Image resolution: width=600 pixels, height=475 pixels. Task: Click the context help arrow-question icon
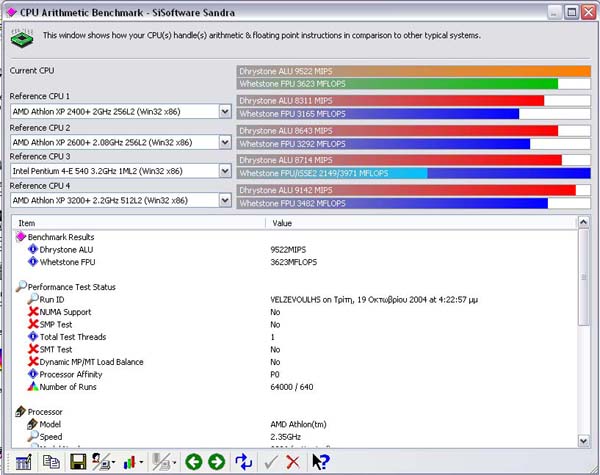click(x=320, y=462)
